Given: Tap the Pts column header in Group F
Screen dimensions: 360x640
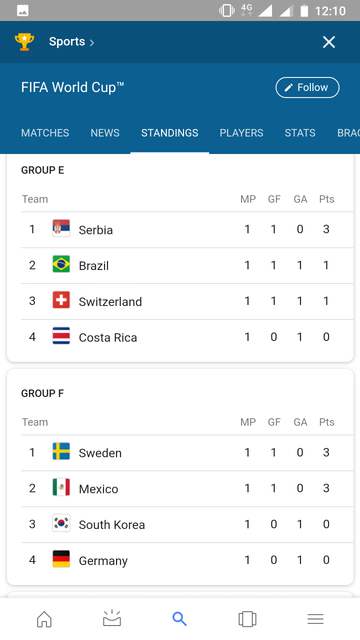Looking at the screenshot, I should click(x=327, y=422).
